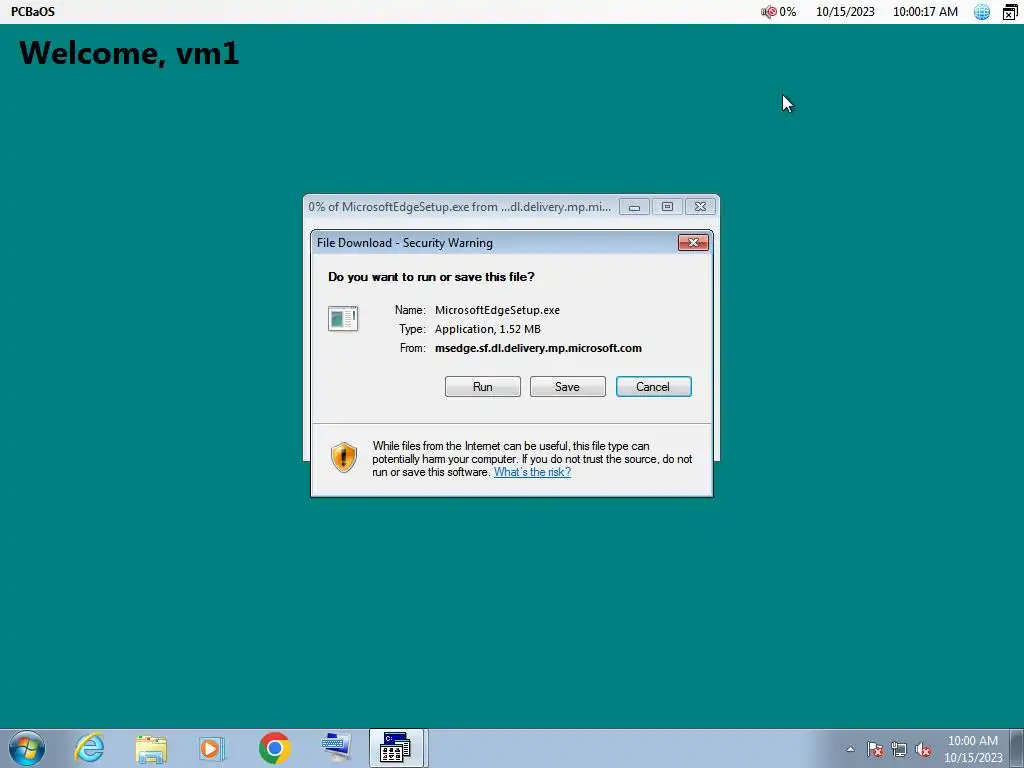The image size is (1024, 768).
Task: Launch Internet Explorer from the taskbar
Action: [89, 748]
